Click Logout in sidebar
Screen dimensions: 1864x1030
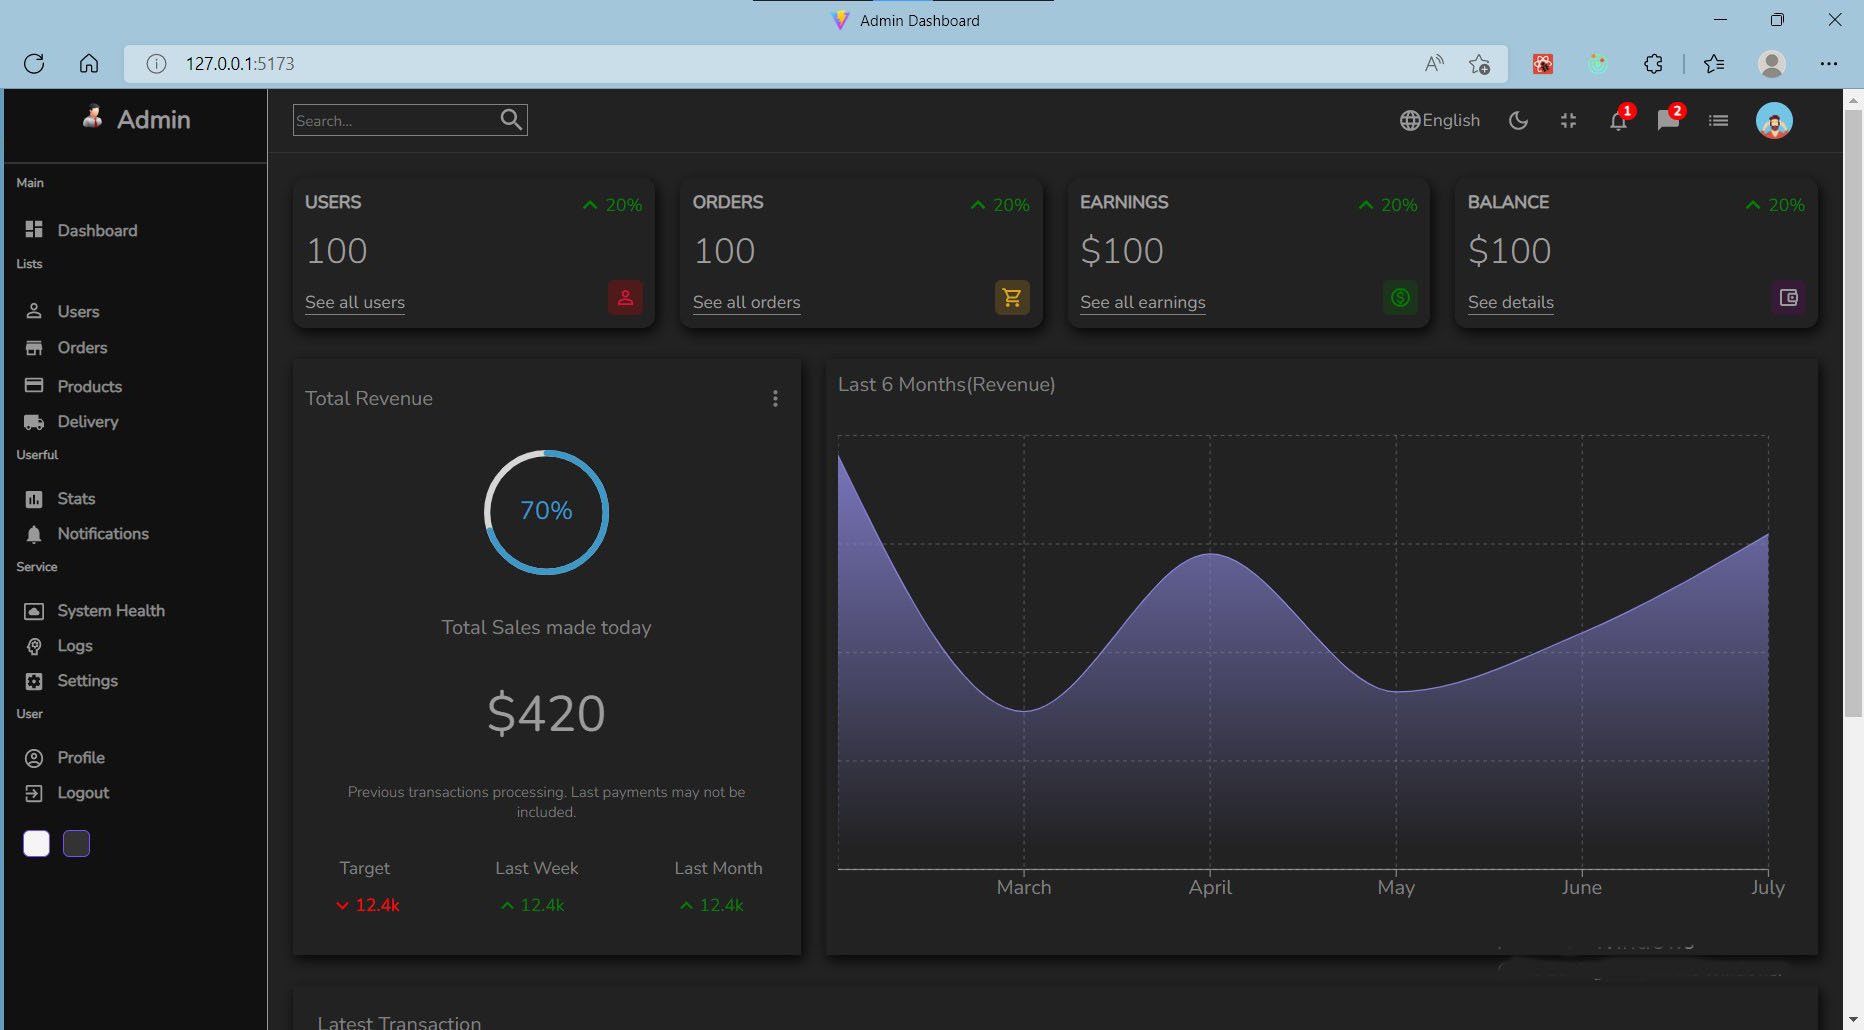(x=66, y=792)
